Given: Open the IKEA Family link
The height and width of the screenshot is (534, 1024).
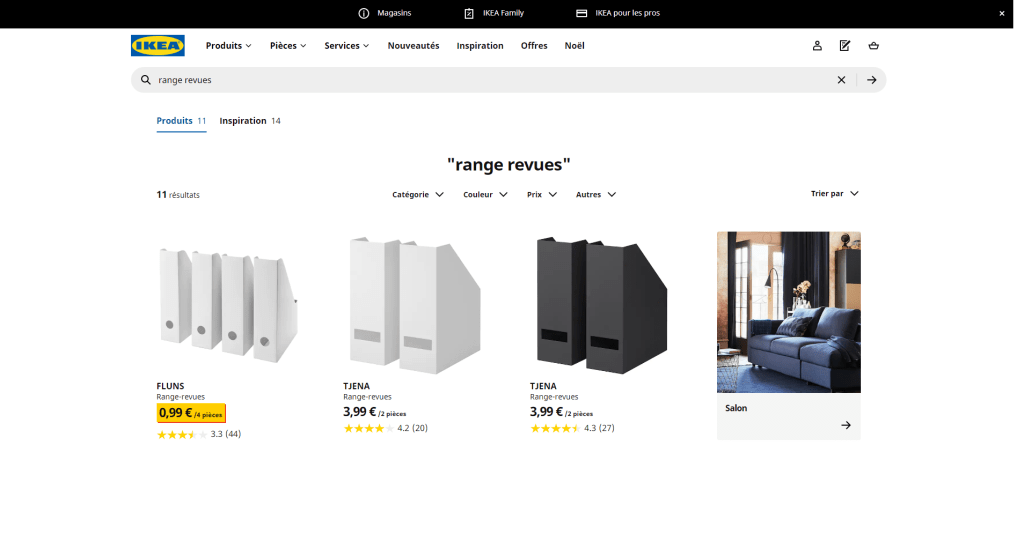Looking at the screenshot, I should pos(494,13).
